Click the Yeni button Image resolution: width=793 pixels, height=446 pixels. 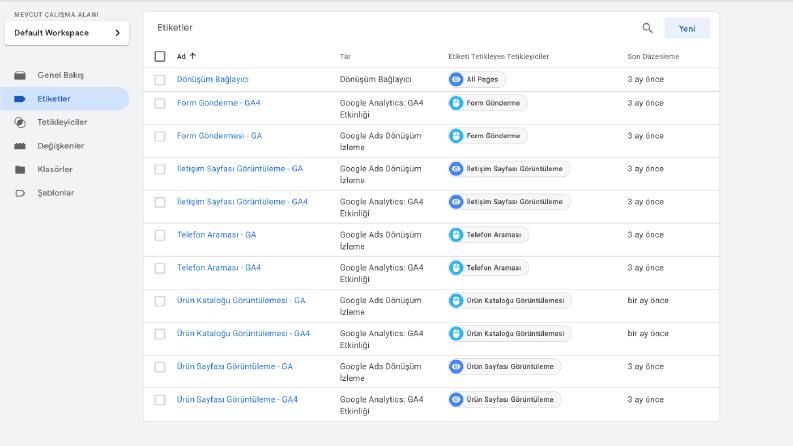pos(687,28)
